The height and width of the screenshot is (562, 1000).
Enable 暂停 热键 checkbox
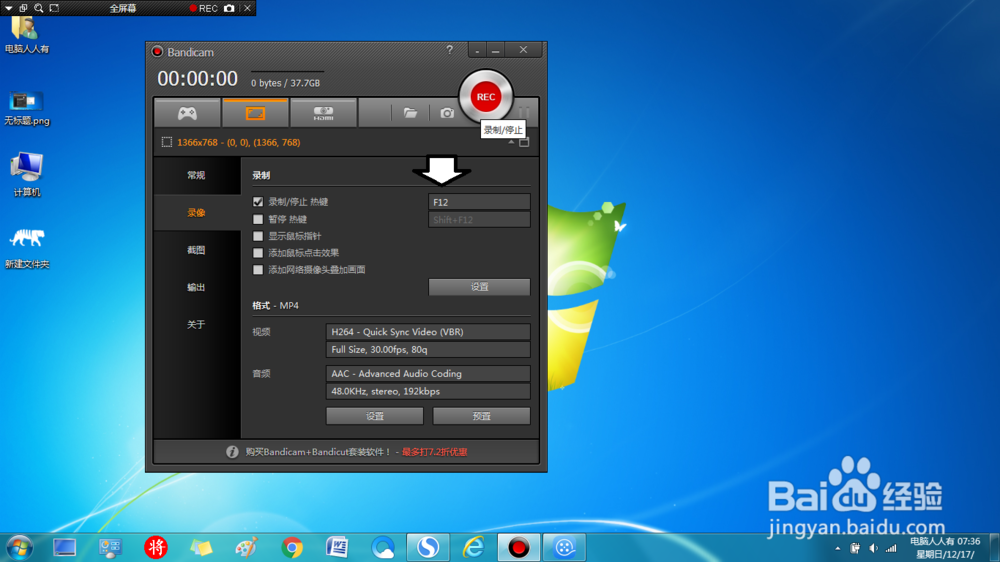tap(258, 219)
